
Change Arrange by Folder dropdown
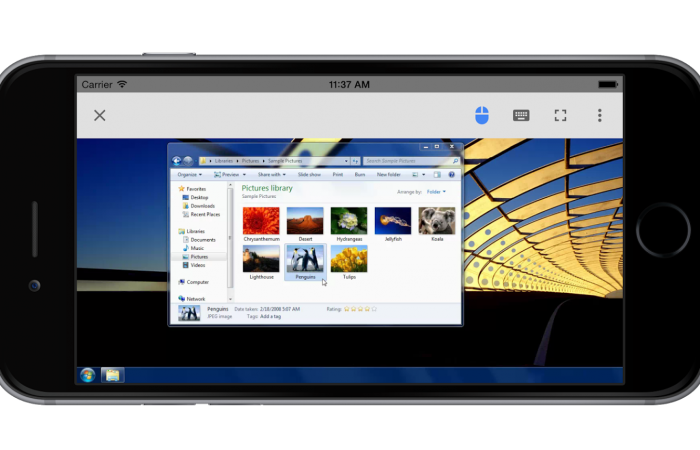point(436,191)
